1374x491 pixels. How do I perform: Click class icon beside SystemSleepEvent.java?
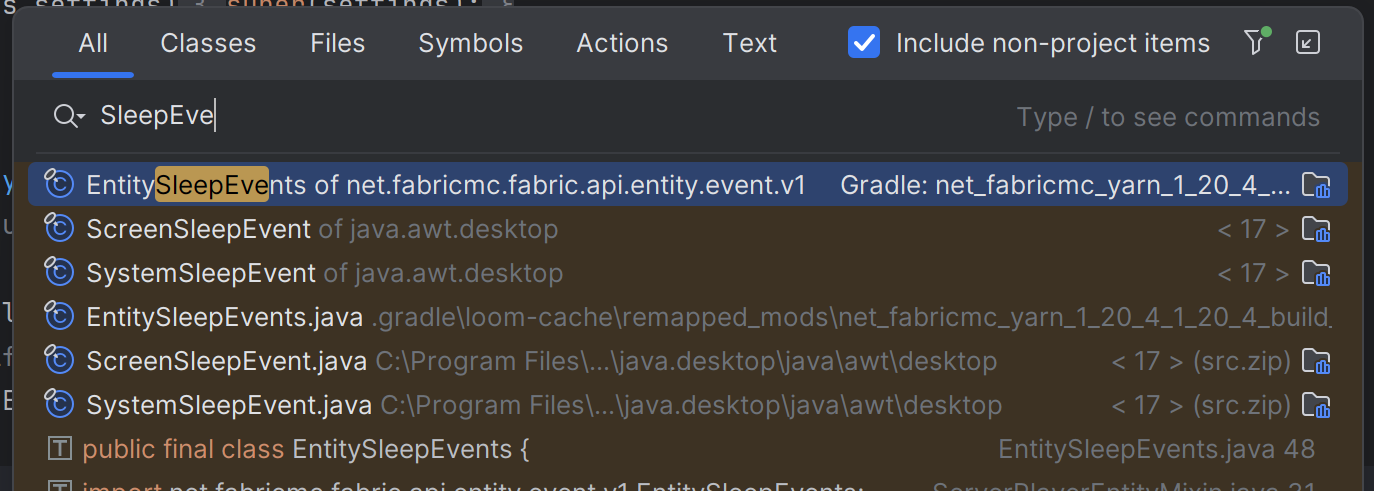pyautogui.click(x=60, y=405)
